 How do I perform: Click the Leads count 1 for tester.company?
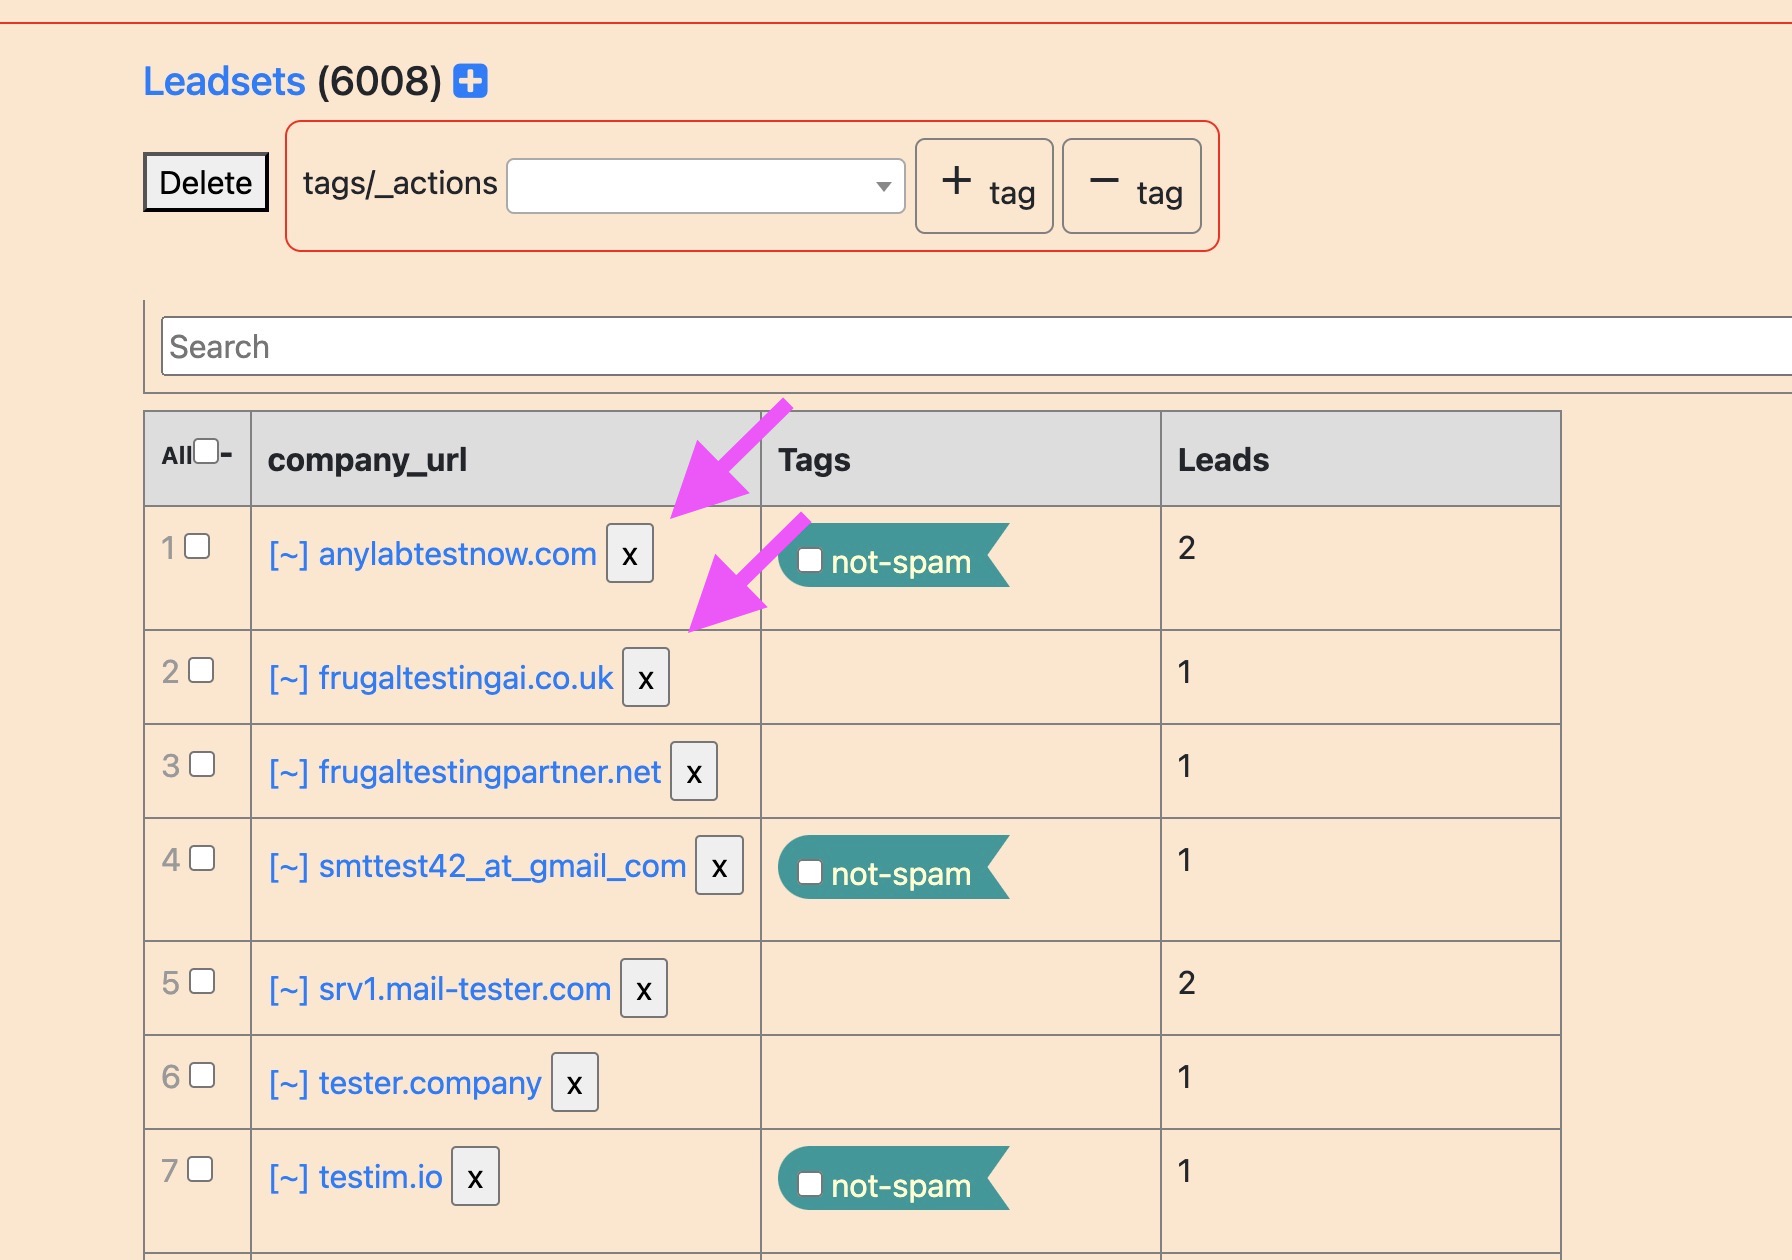pos(1185,1077)
